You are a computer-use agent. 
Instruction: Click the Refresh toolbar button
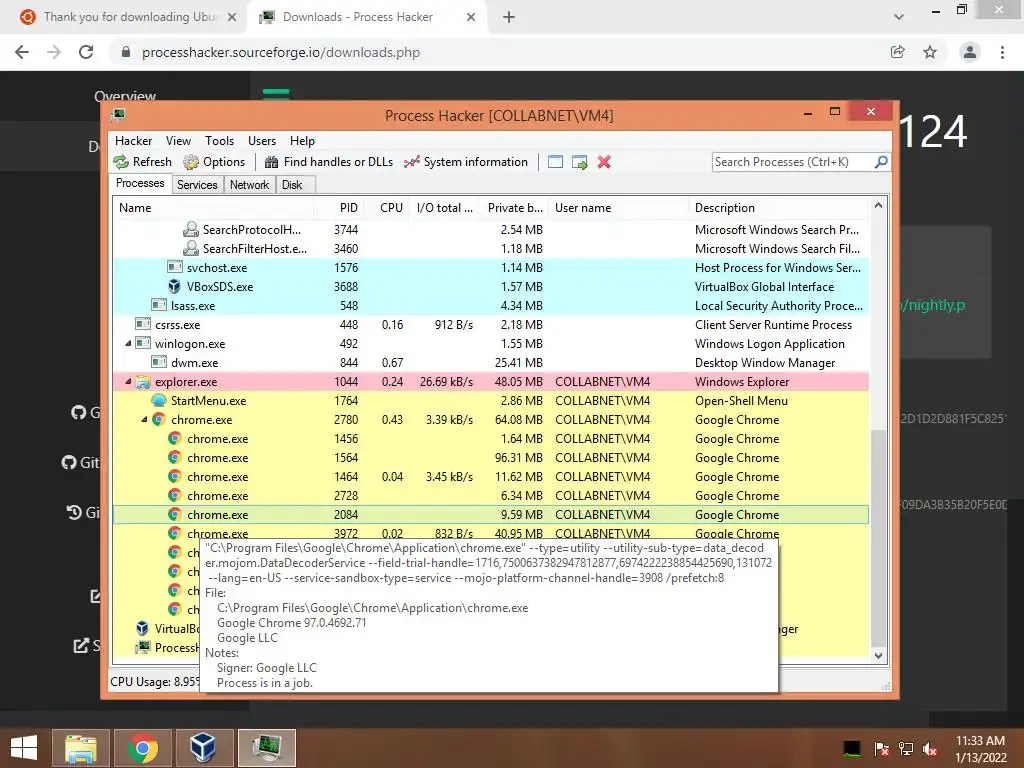point(142,162)
